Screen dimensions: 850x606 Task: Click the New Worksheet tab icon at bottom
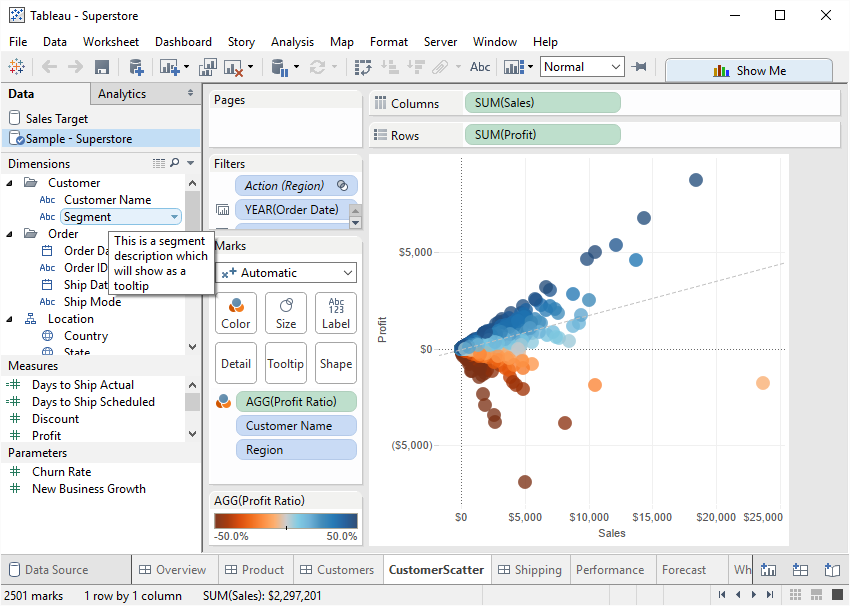(x=768, y=570)
